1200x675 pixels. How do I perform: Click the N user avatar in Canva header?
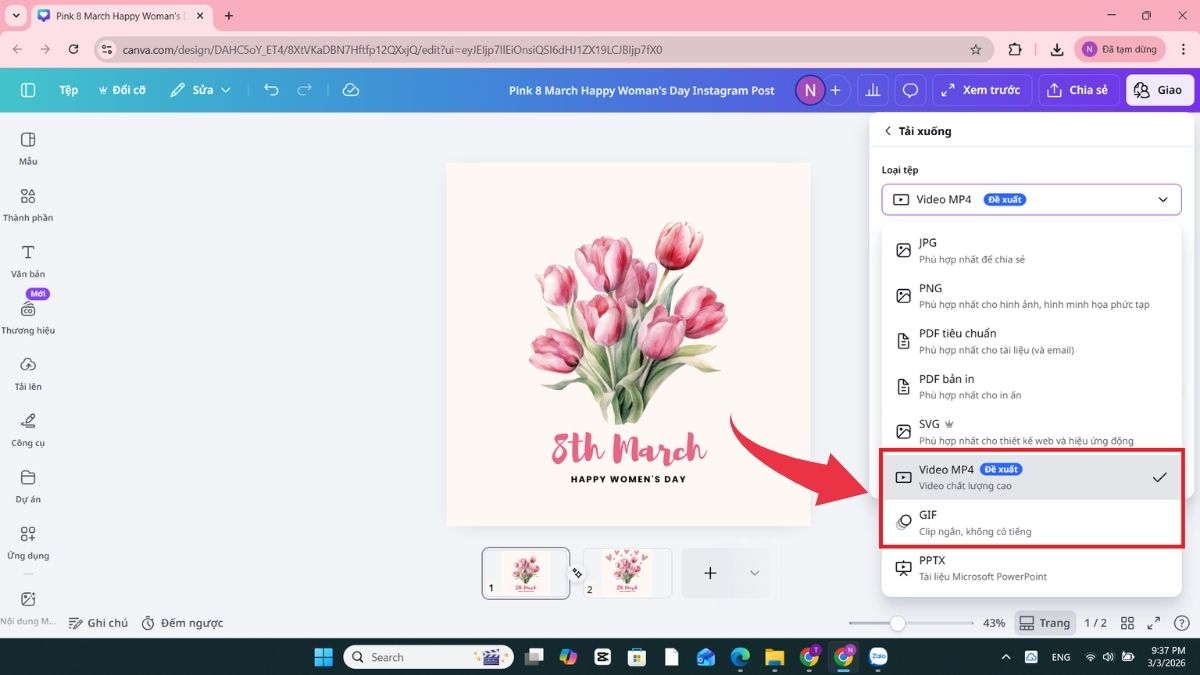pyautogui.click(x=809, y=90)
